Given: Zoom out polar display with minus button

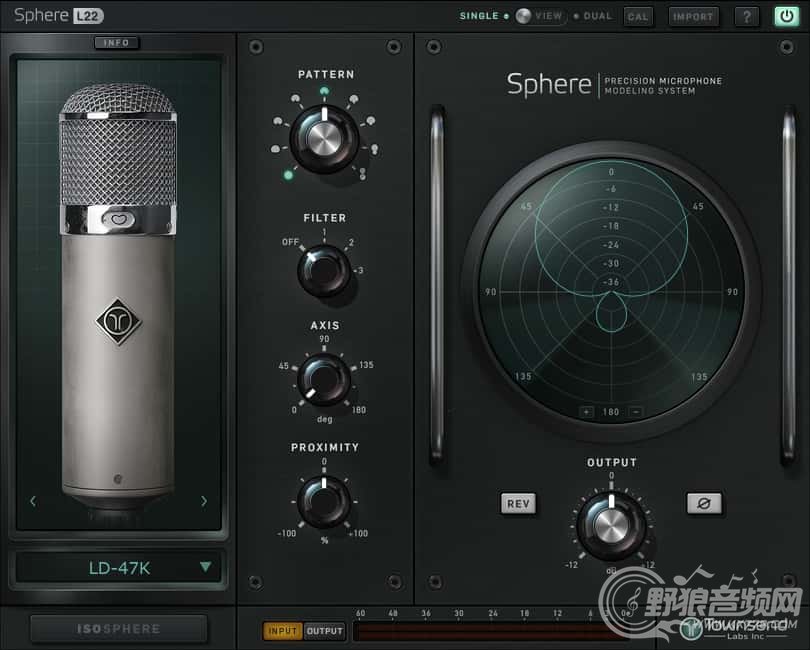Looking at the screenshot, I should pos(636,412).
